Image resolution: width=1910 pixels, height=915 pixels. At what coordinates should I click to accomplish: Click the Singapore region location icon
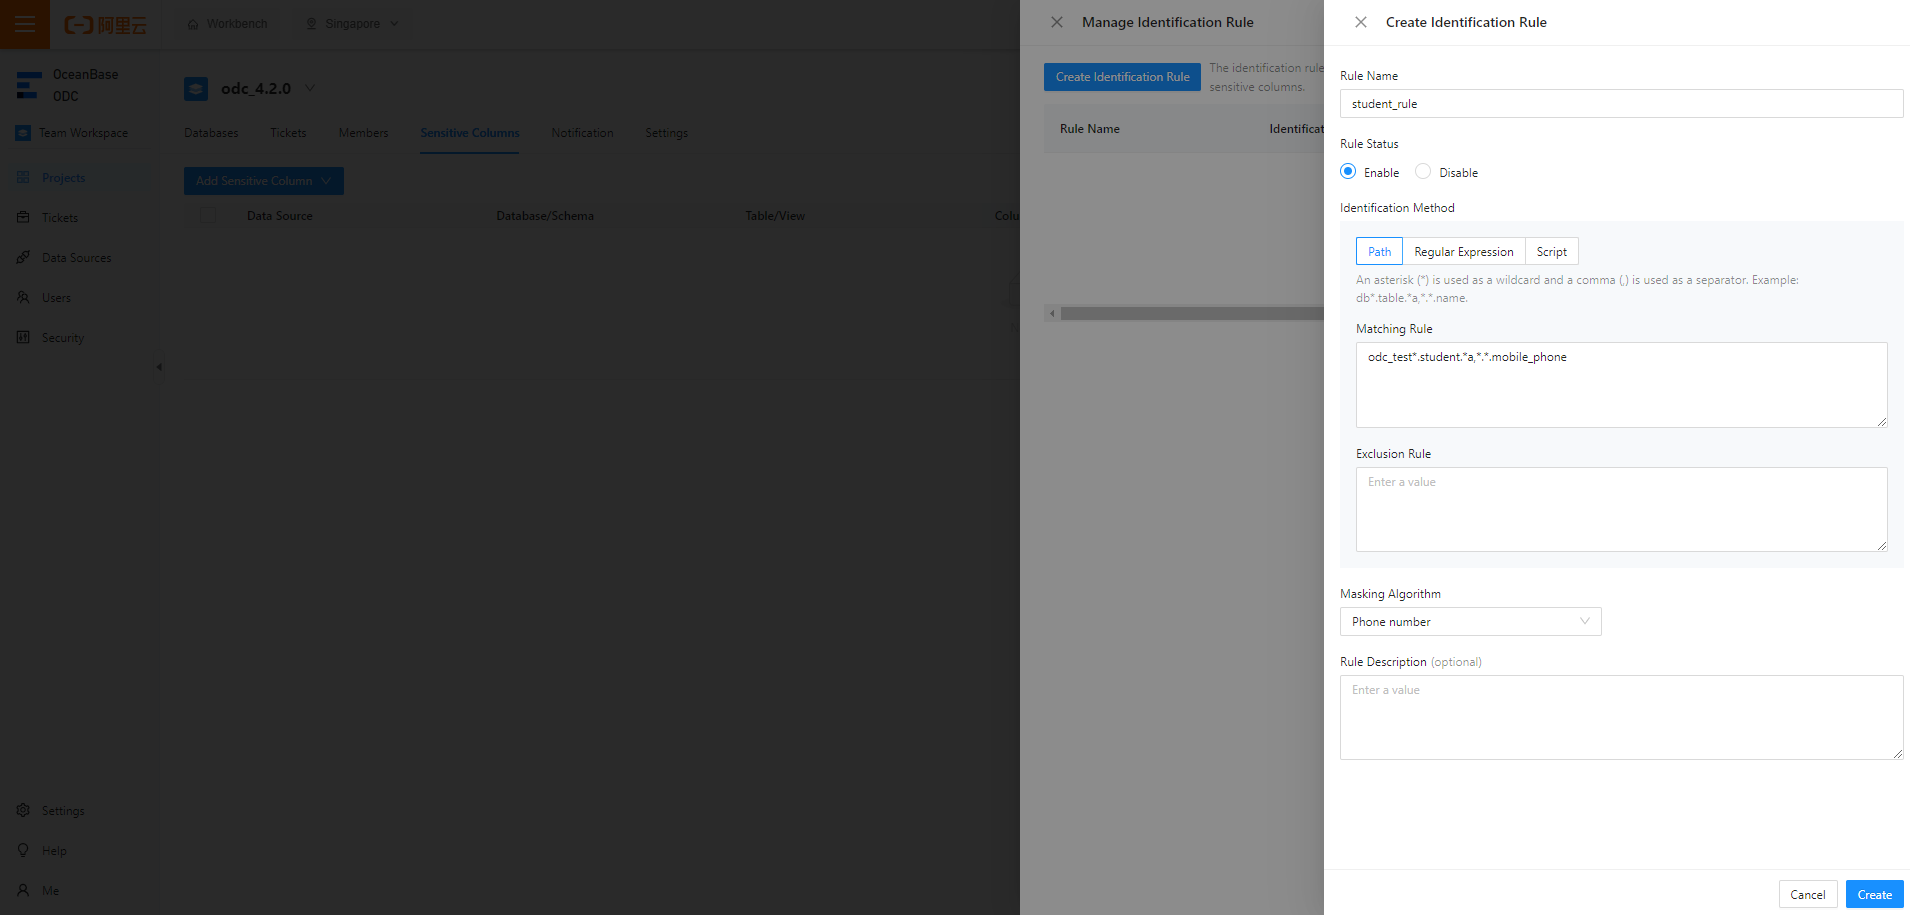pos(311,24)
